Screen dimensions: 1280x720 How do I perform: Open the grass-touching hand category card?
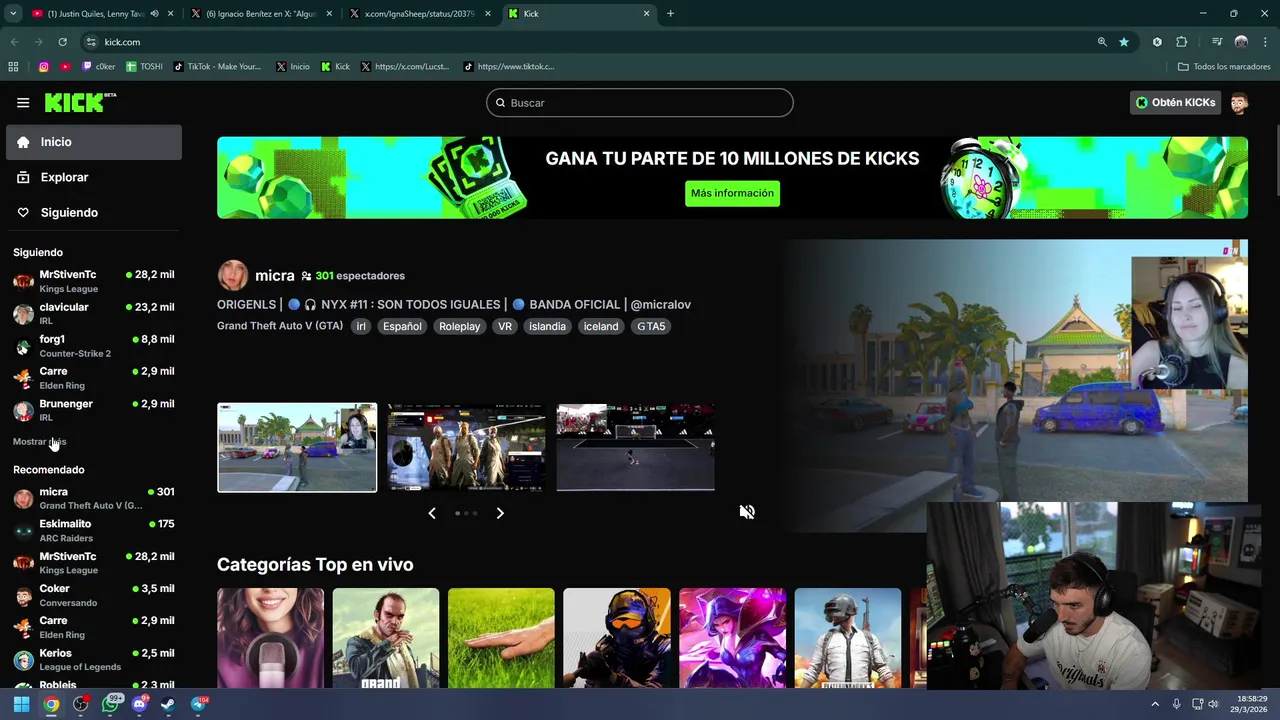pos(501,638)
